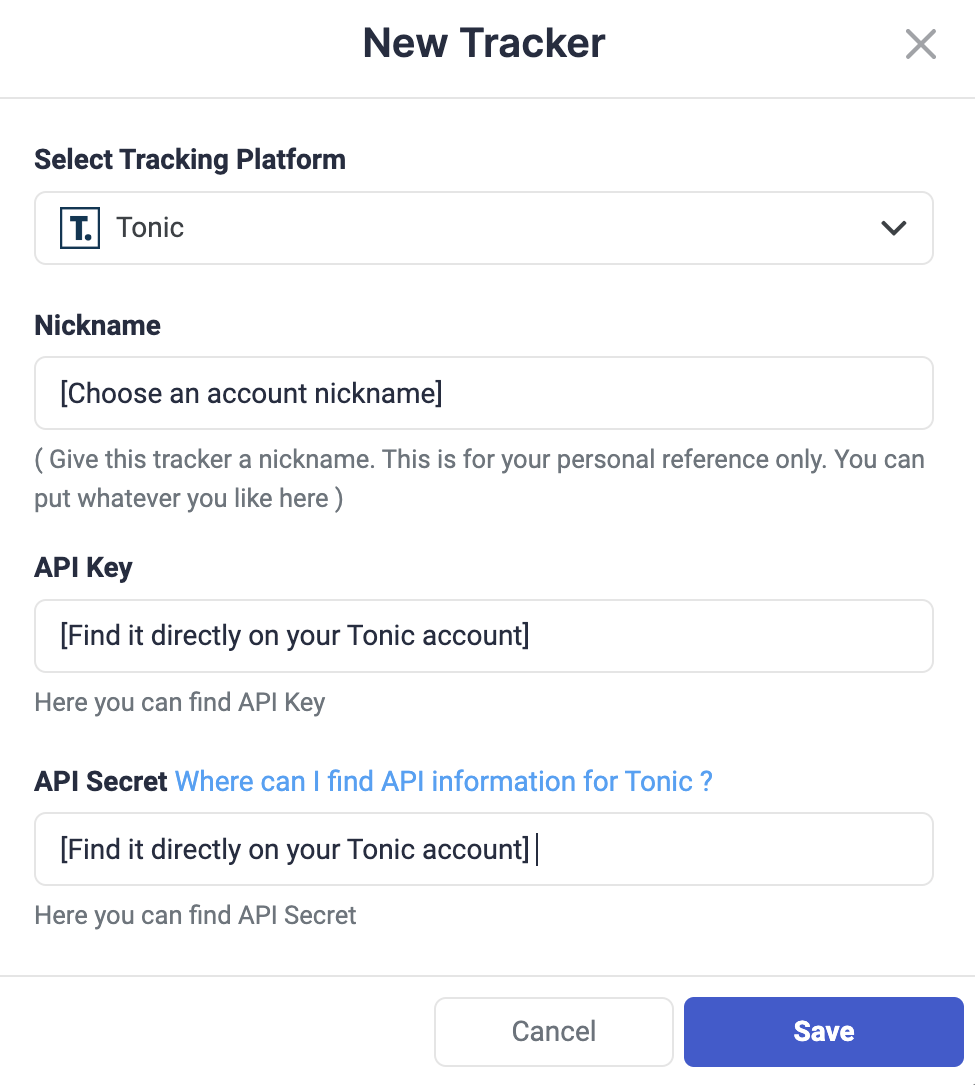Open the Tonic API information help link
The width and height of the screenshot is (975, 1085).
click(x=443, y=781)
